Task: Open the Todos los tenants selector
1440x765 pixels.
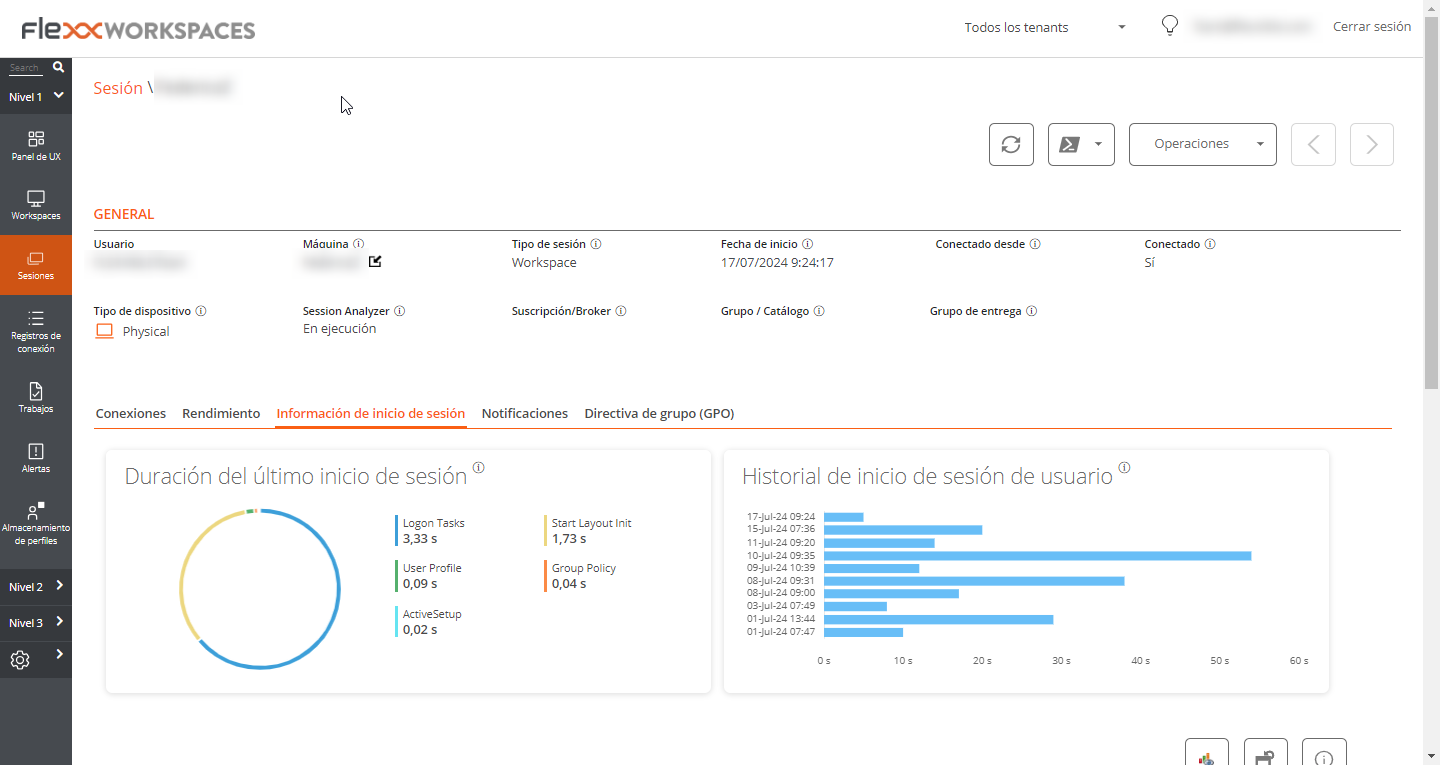Action: pos(1045,27)
